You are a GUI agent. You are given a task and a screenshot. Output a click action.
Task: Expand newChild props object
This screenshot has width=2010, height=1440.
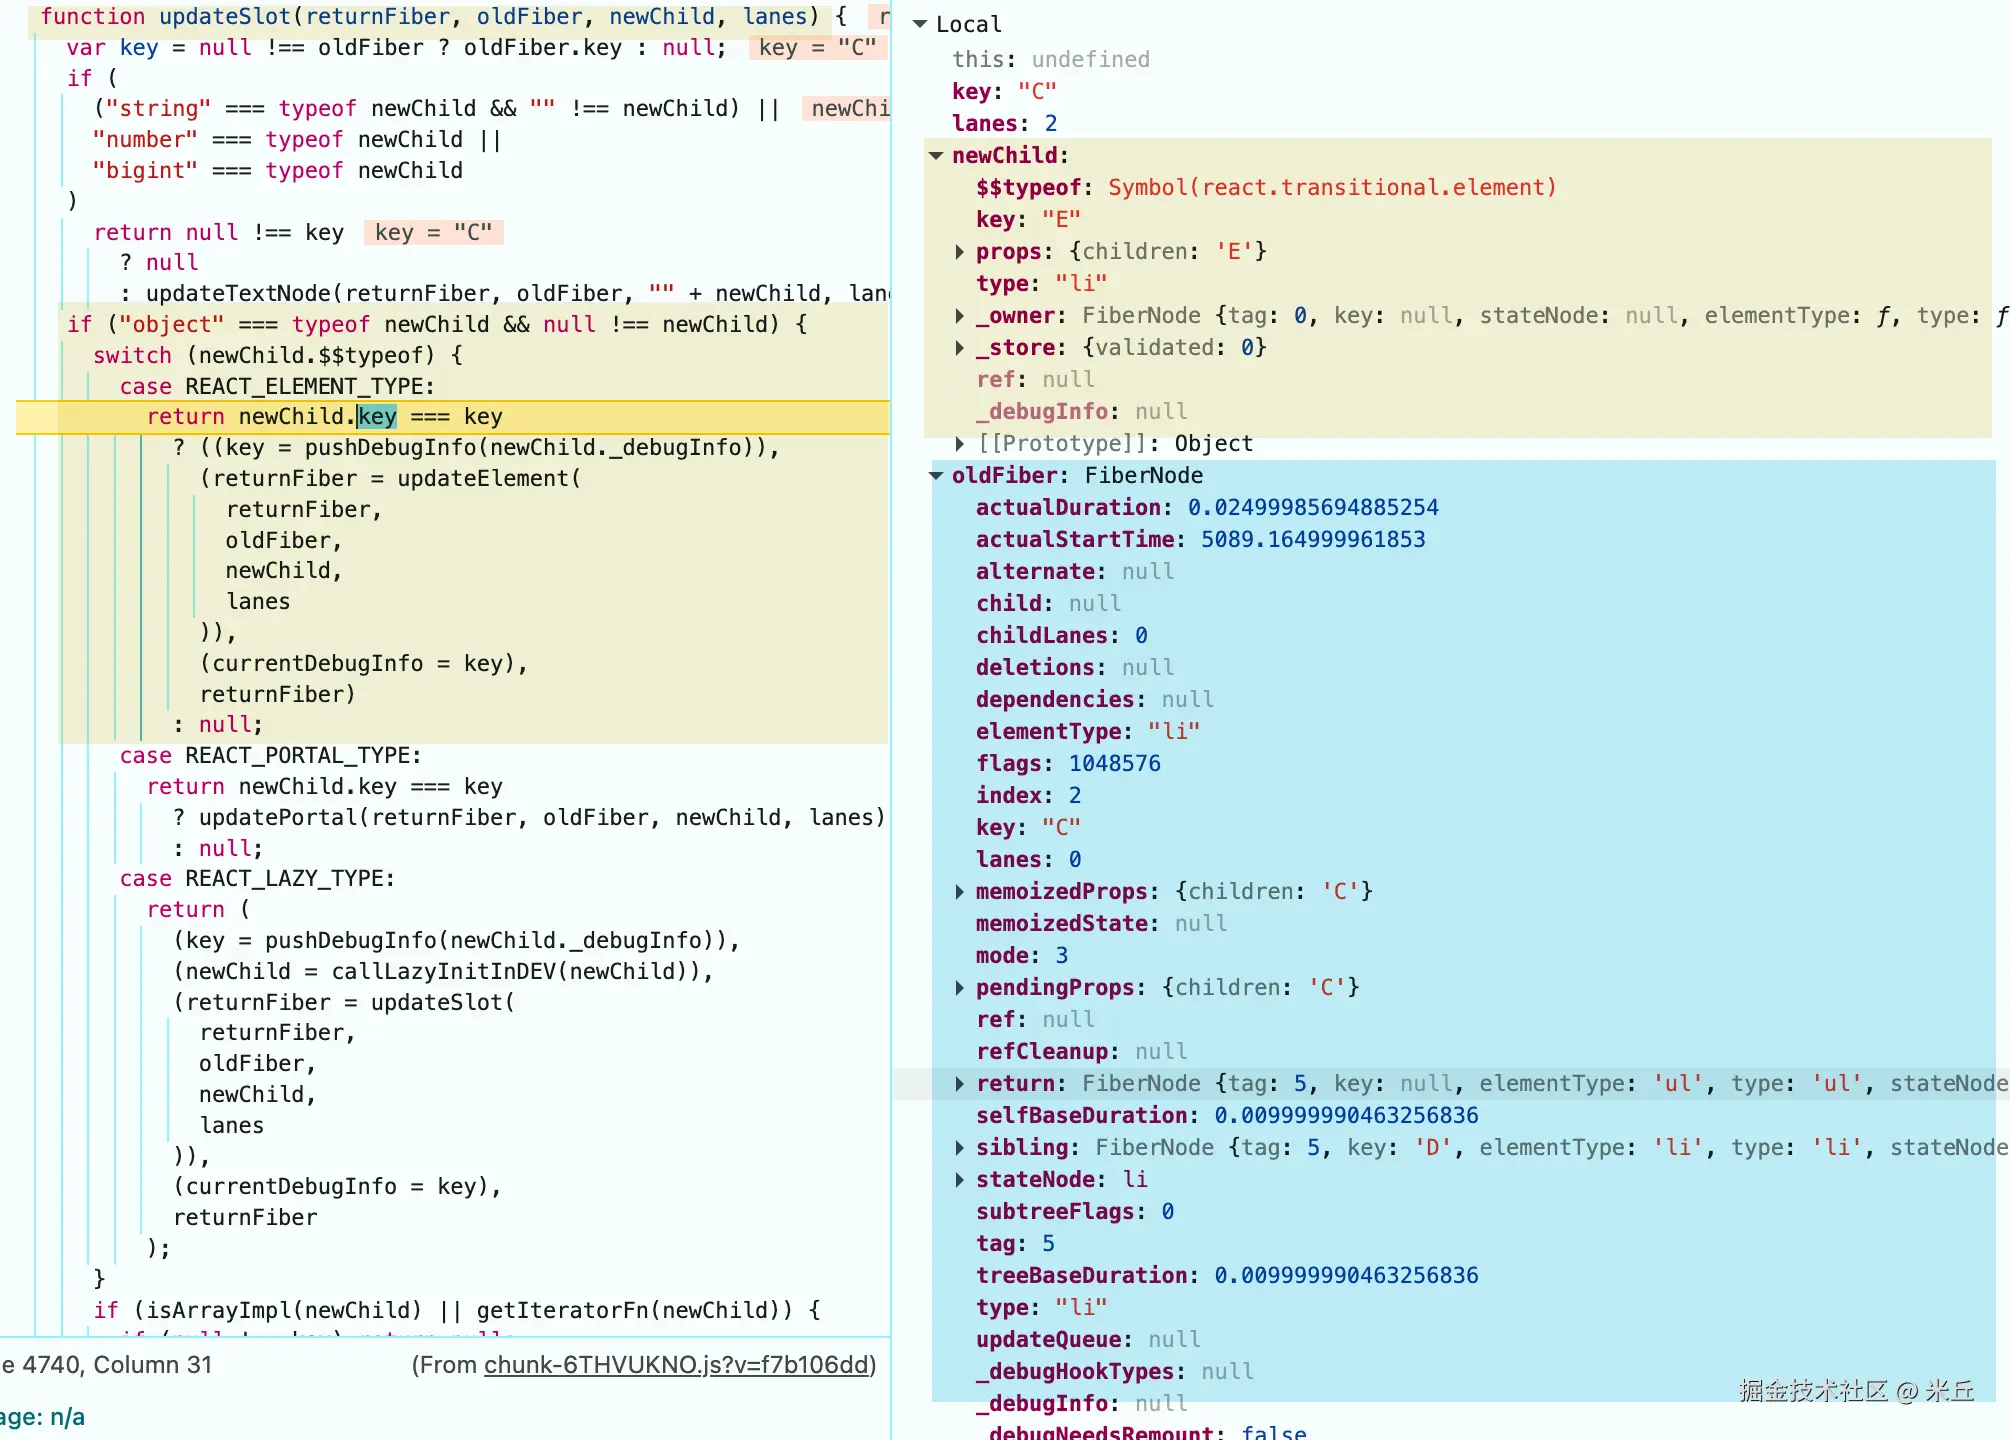click(960, 252)
